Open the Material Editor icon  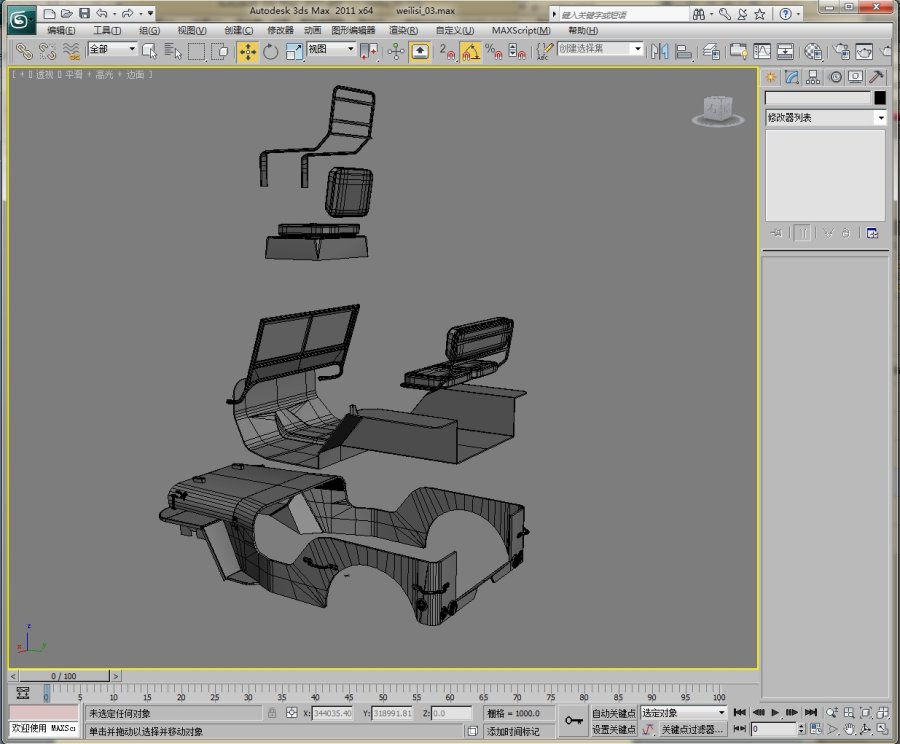pos(813,52)
